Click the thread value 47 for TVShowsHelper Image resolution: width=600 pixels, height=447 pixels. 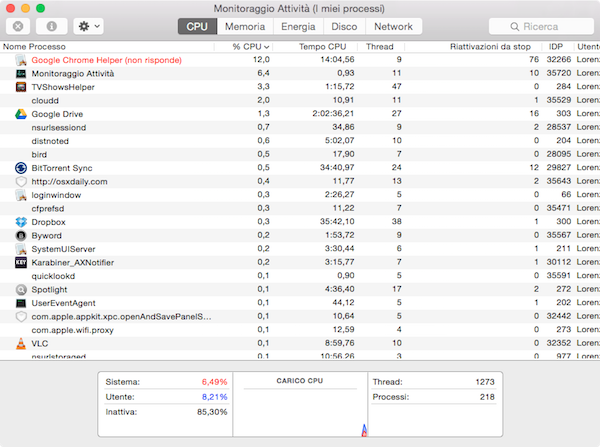point(396,86)
